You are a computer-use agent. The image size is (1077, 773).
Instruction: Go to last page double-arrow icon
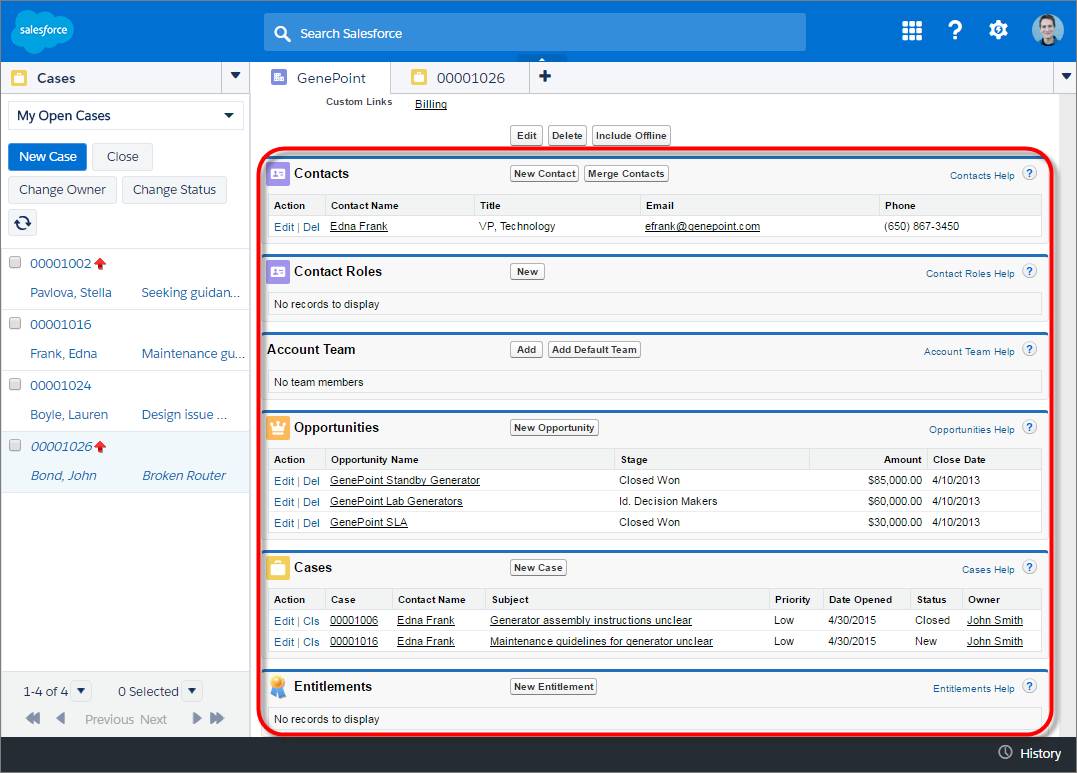[217, 718]
